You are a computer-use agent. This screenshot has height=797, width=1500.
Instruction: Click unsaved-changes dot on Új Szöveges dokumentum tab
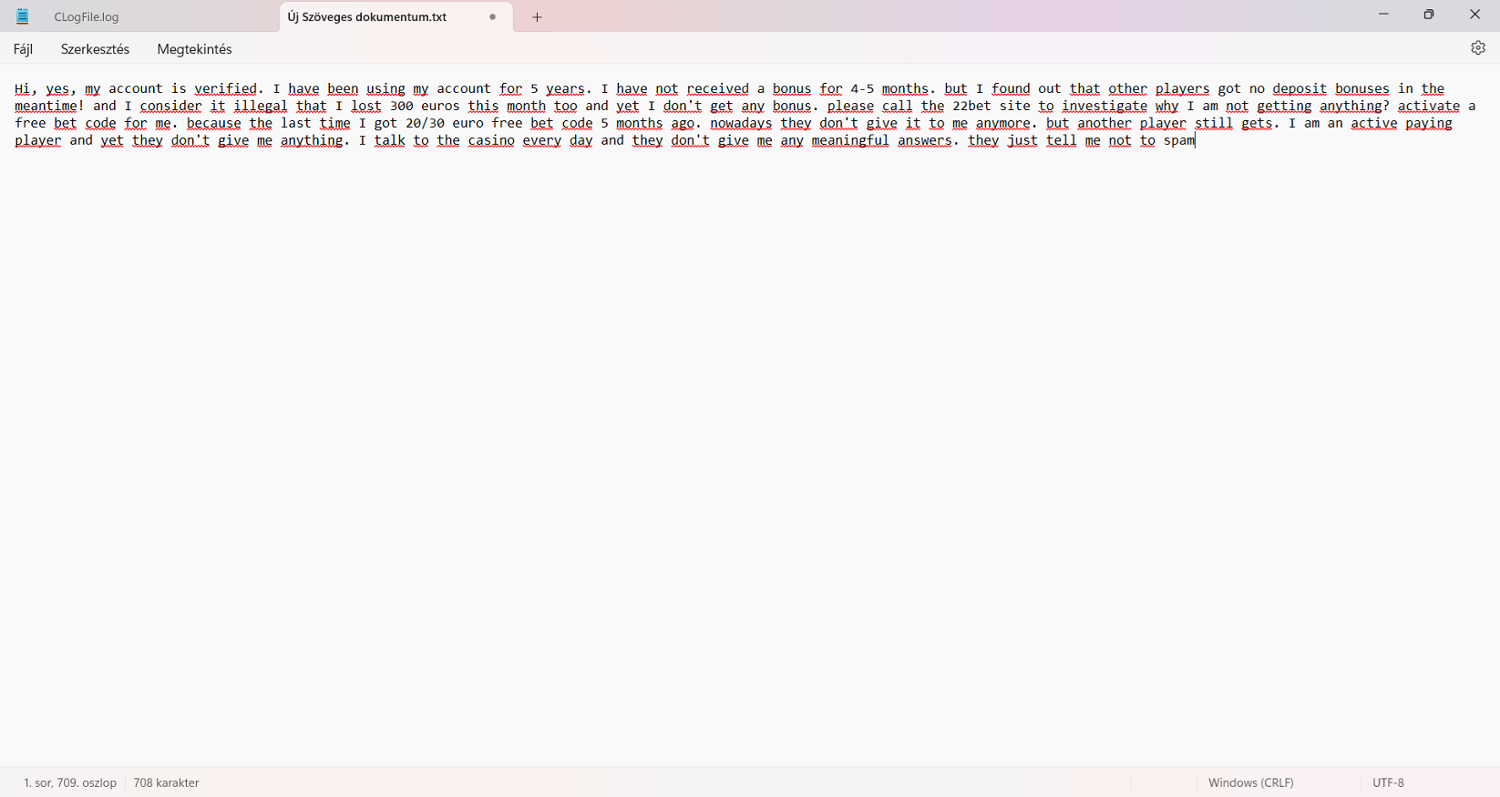pos(492,17)
